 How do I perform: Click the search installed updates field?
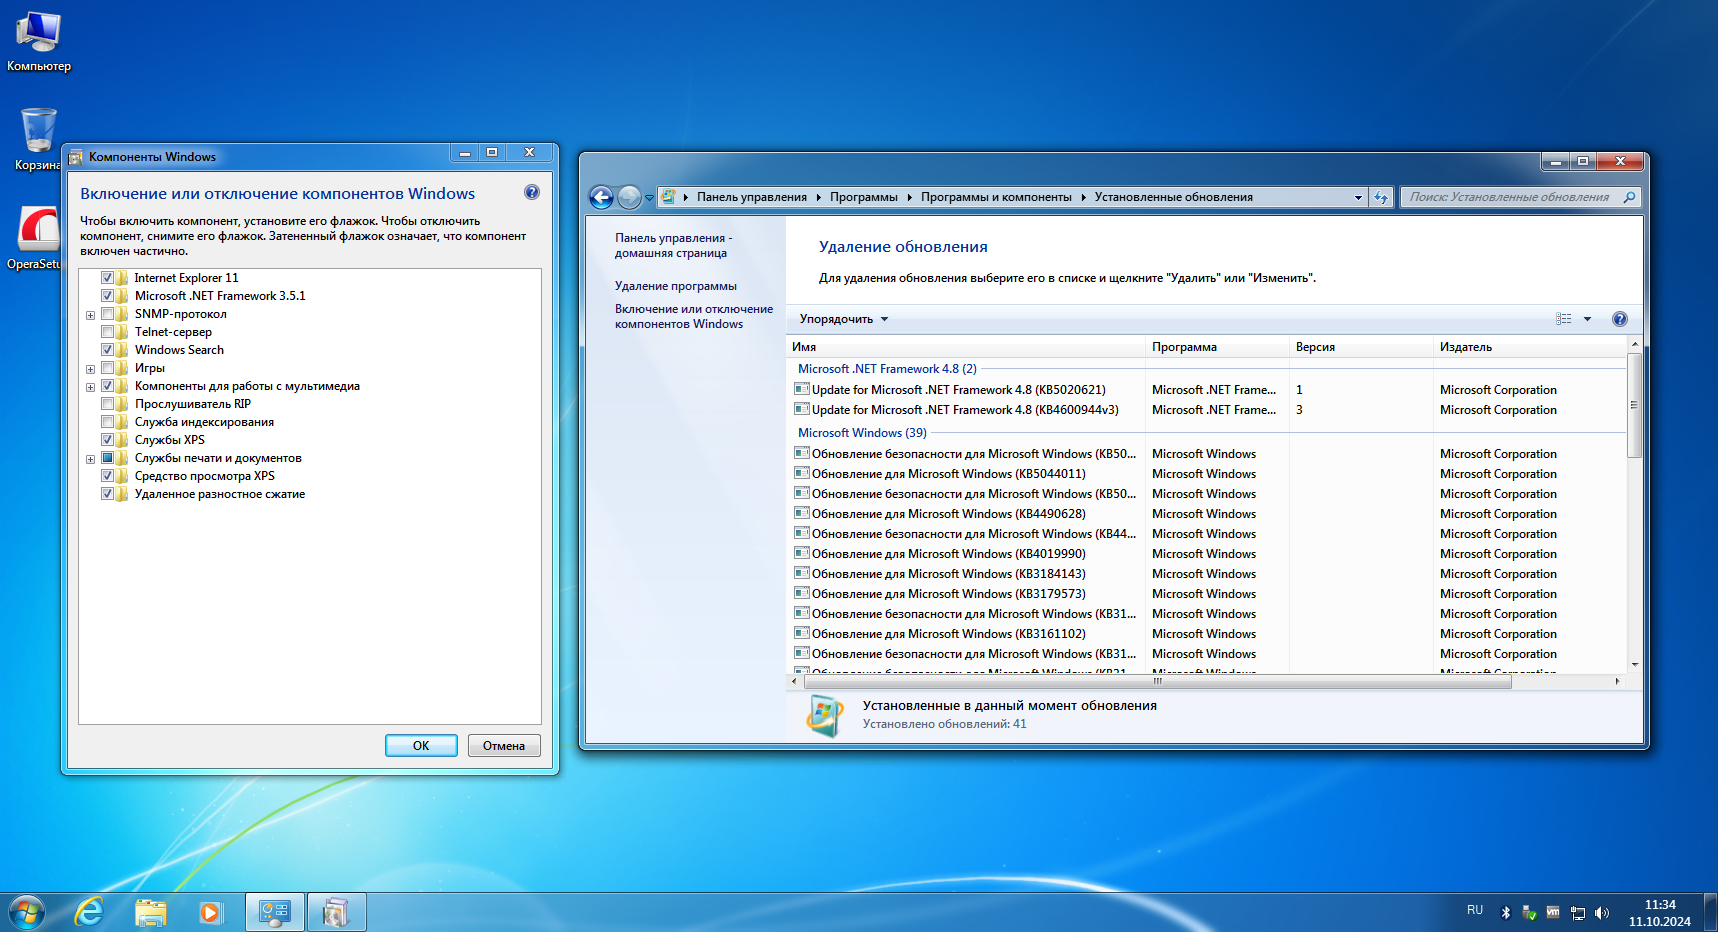1510,197
